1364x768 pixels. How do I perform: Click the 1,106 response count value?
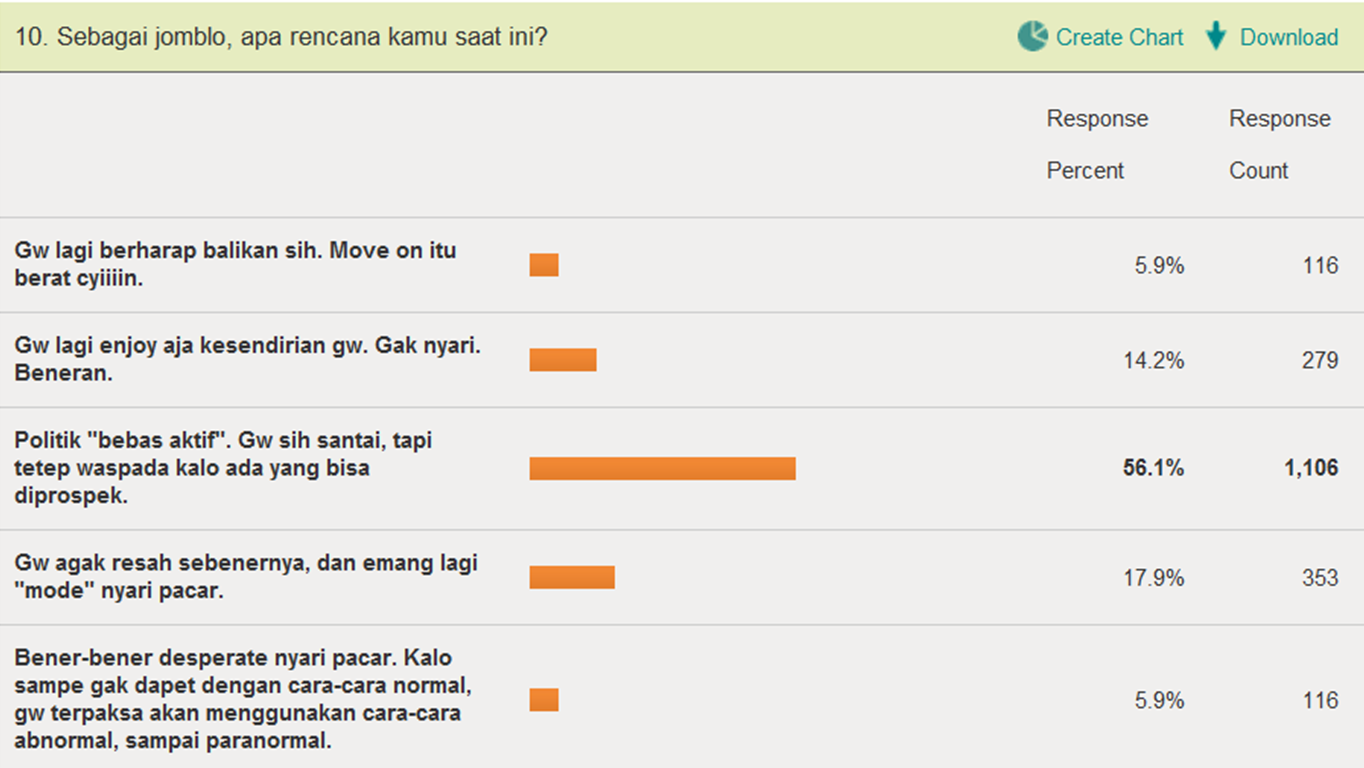tap(1311, 468)
